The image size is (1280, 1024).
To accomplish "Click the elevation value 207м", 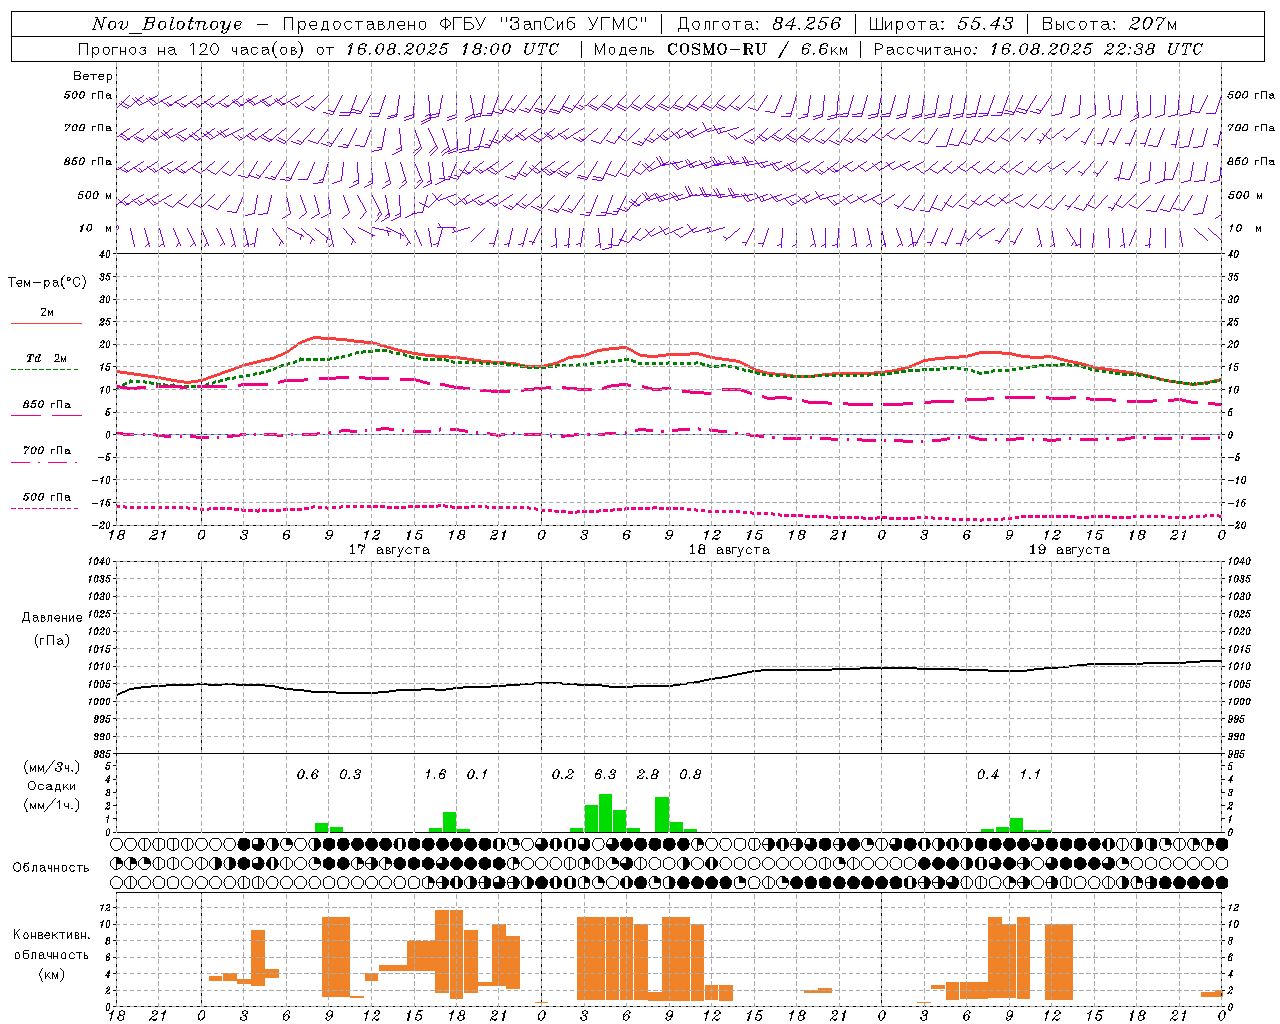I will [x=1153, y=24].
